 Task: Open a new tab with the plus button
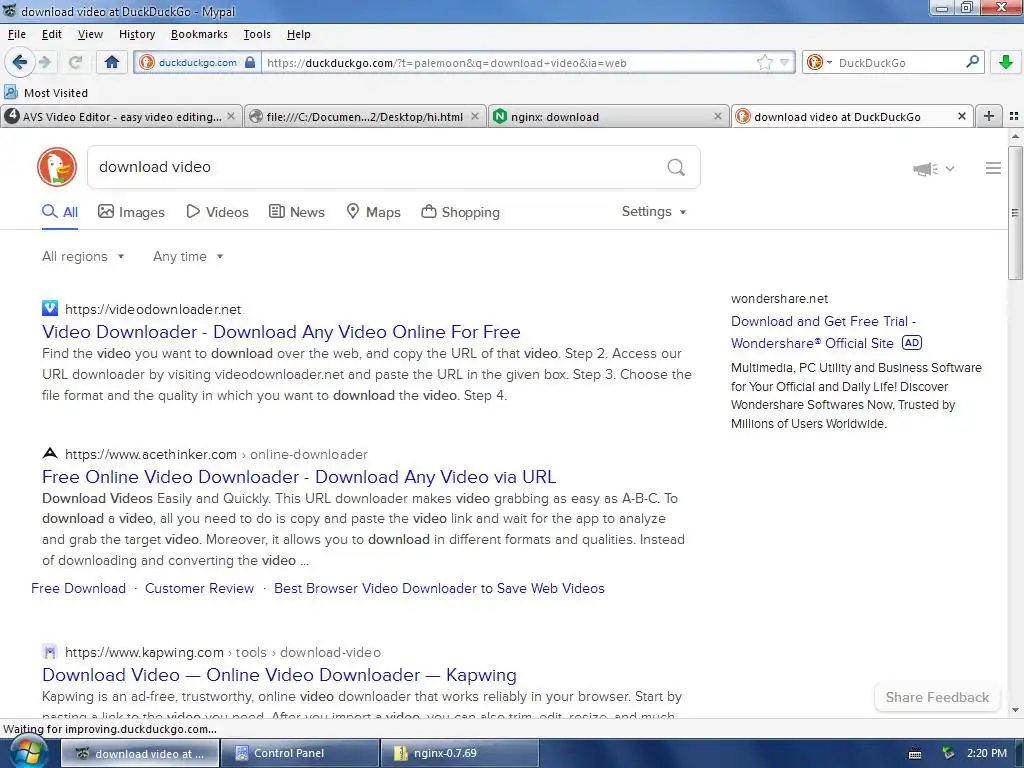(x=989, y=116)
